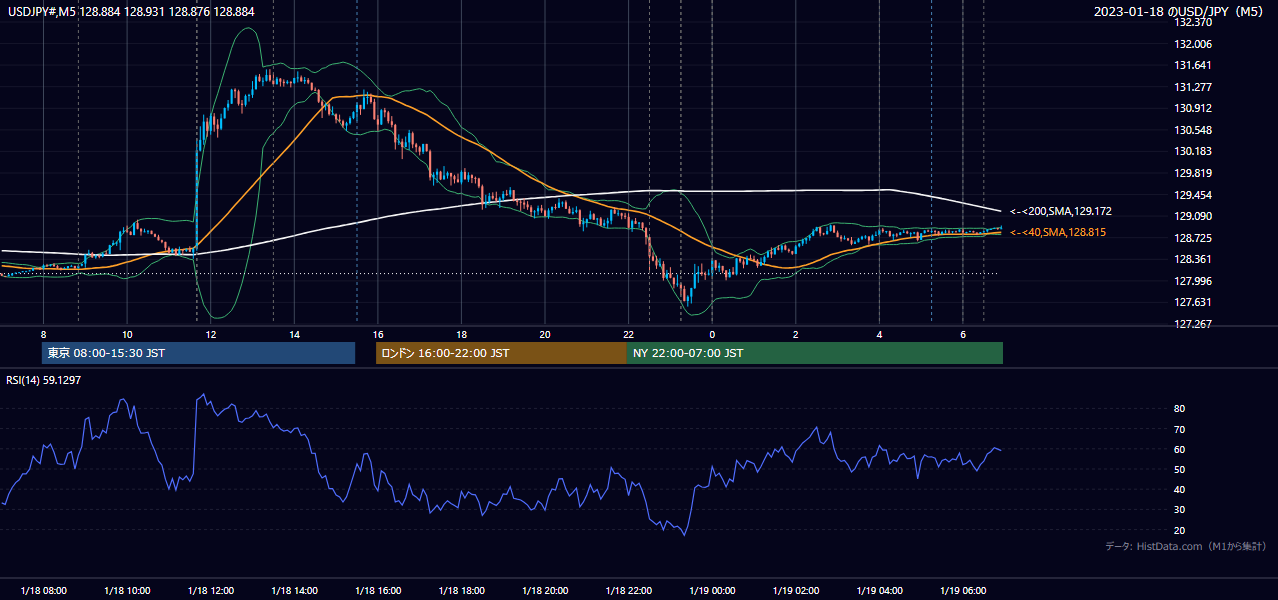Click the hour label 16 under the price chart
This screenshot has width=1278, height=600.
[378, 334]
